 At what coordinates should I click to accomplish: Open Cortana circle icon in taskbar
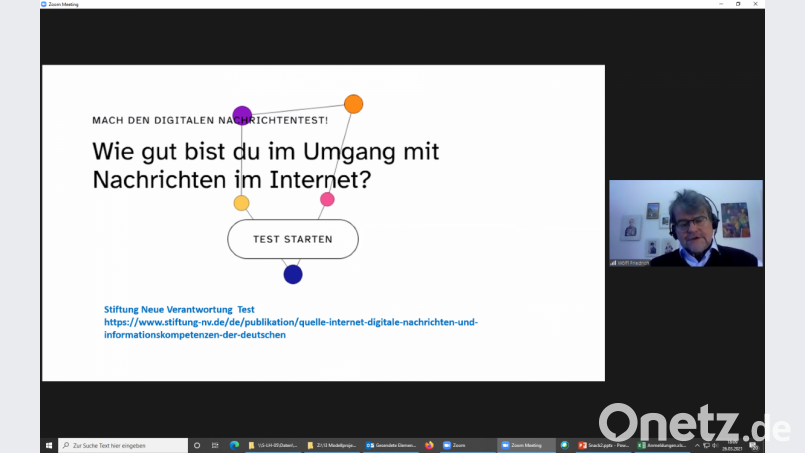tap(197, 445)
